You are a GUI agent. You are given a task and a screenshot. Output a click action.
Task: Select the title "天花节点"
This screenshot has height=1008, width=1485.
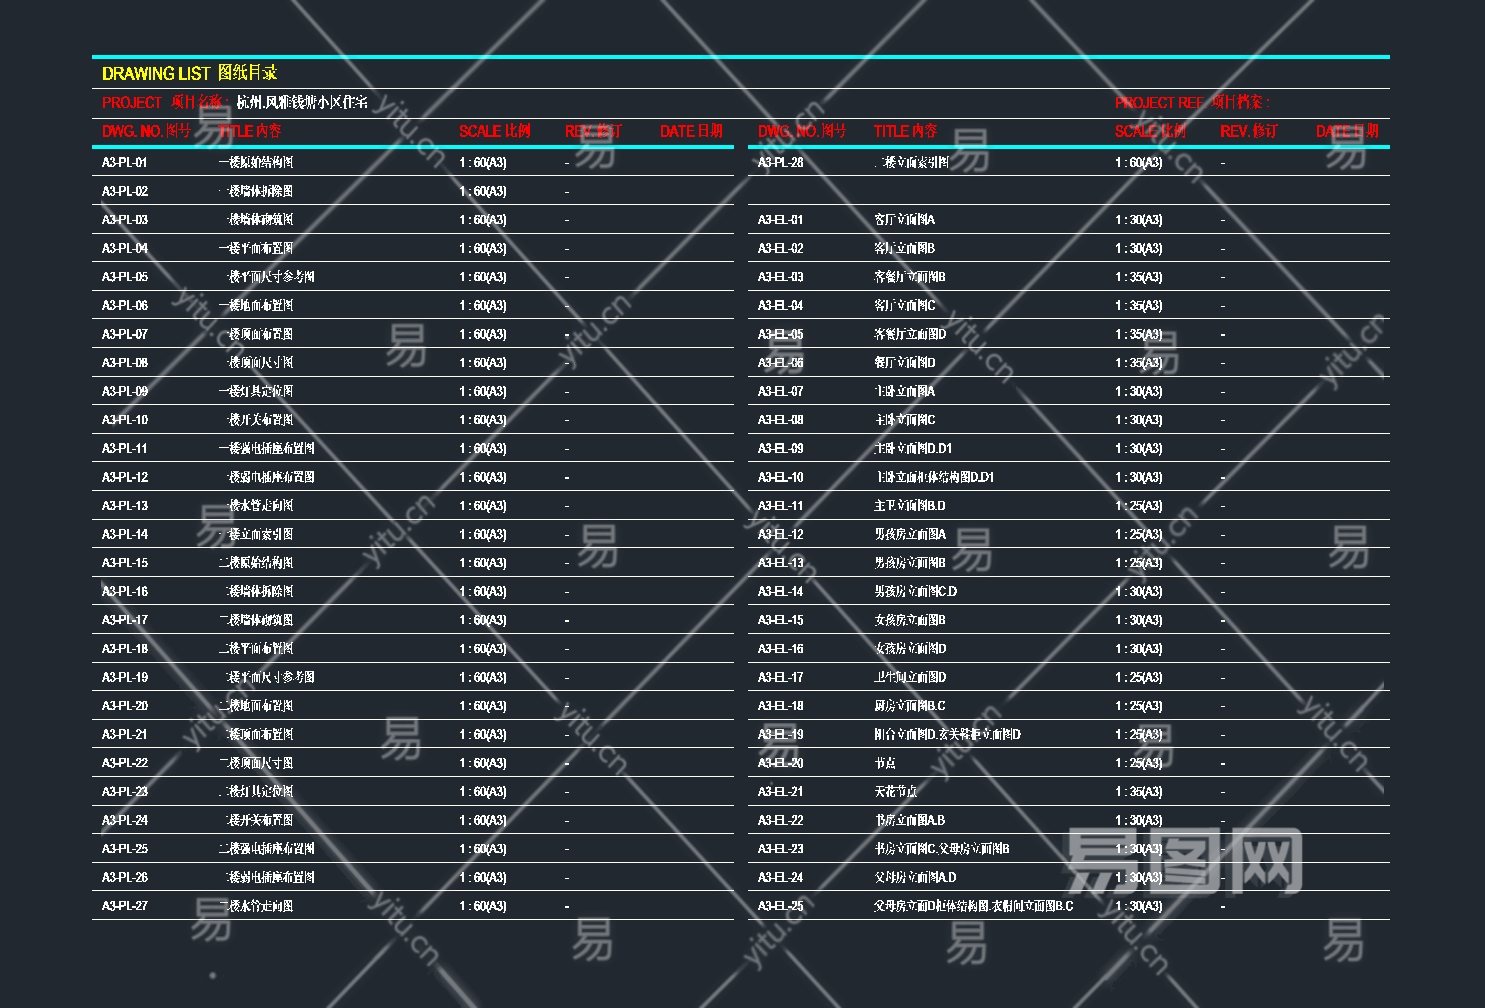pos(896,792)
